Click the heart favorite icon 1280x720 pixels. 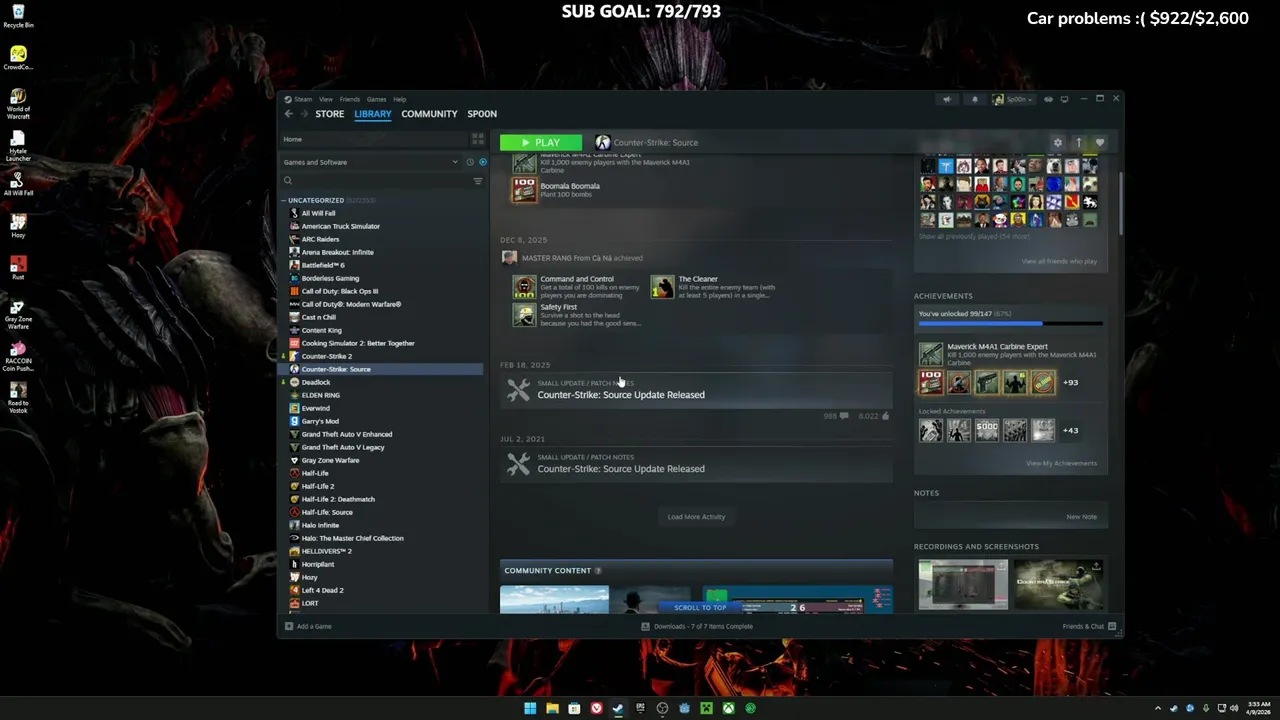1099,142
